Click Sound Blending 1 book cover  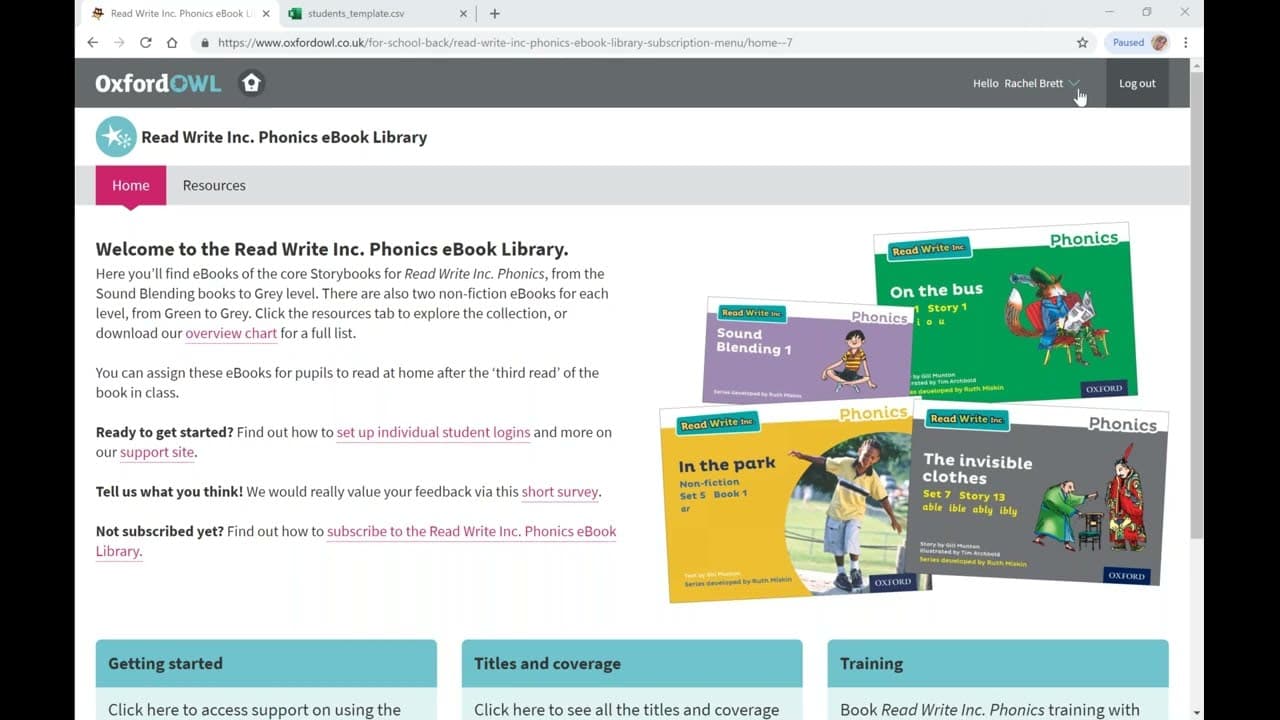(808, 349)
